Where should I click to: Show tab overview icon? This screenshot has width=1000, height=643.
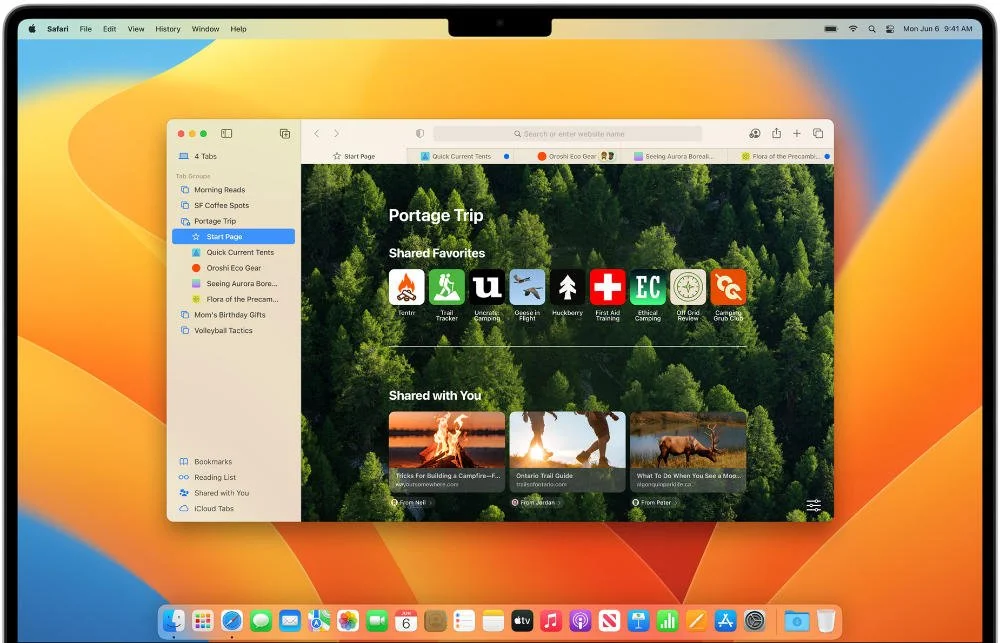tap(818, 133)
